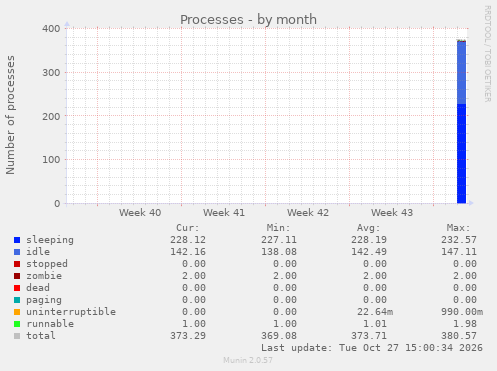Select the 'stopped' legend label
This screenshot has height=371, width=497.
pyautogui.click(x=47, y=264)
